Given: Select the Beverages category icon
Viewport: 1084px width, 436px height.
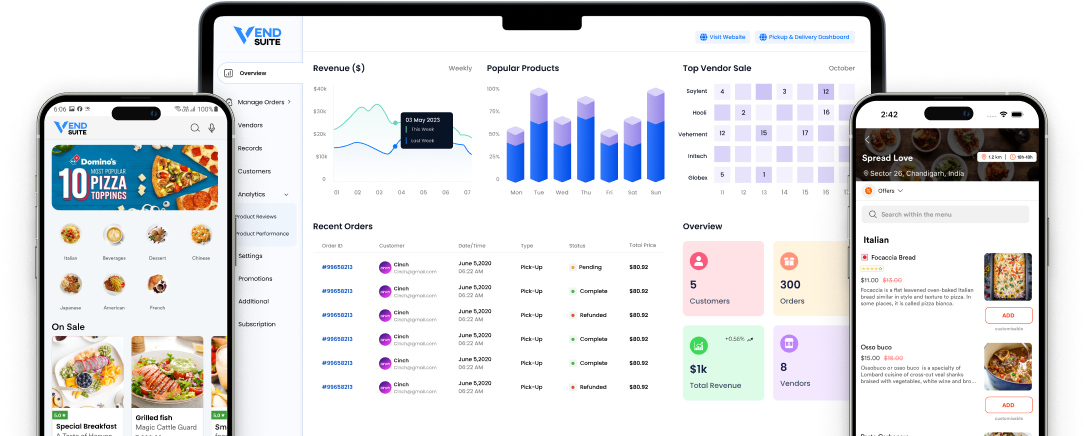Looking at the screenshot, I should pyautogui.click(x=113, y=234).
